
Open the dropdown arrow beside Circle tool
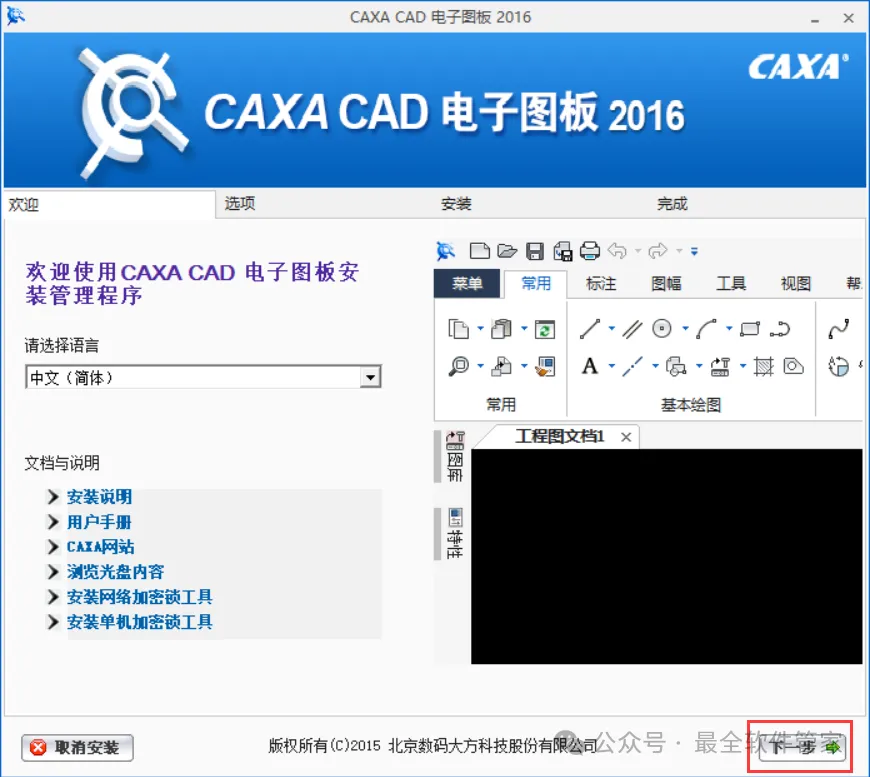[x=685, y=329]
